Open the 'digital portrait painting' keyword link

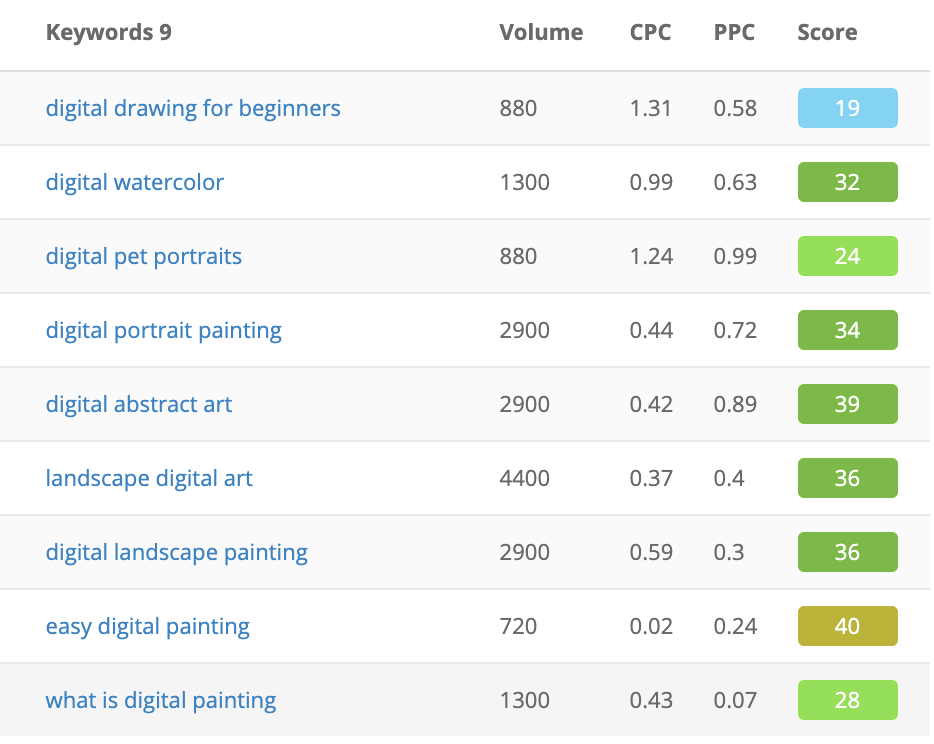tap(163, 330)
